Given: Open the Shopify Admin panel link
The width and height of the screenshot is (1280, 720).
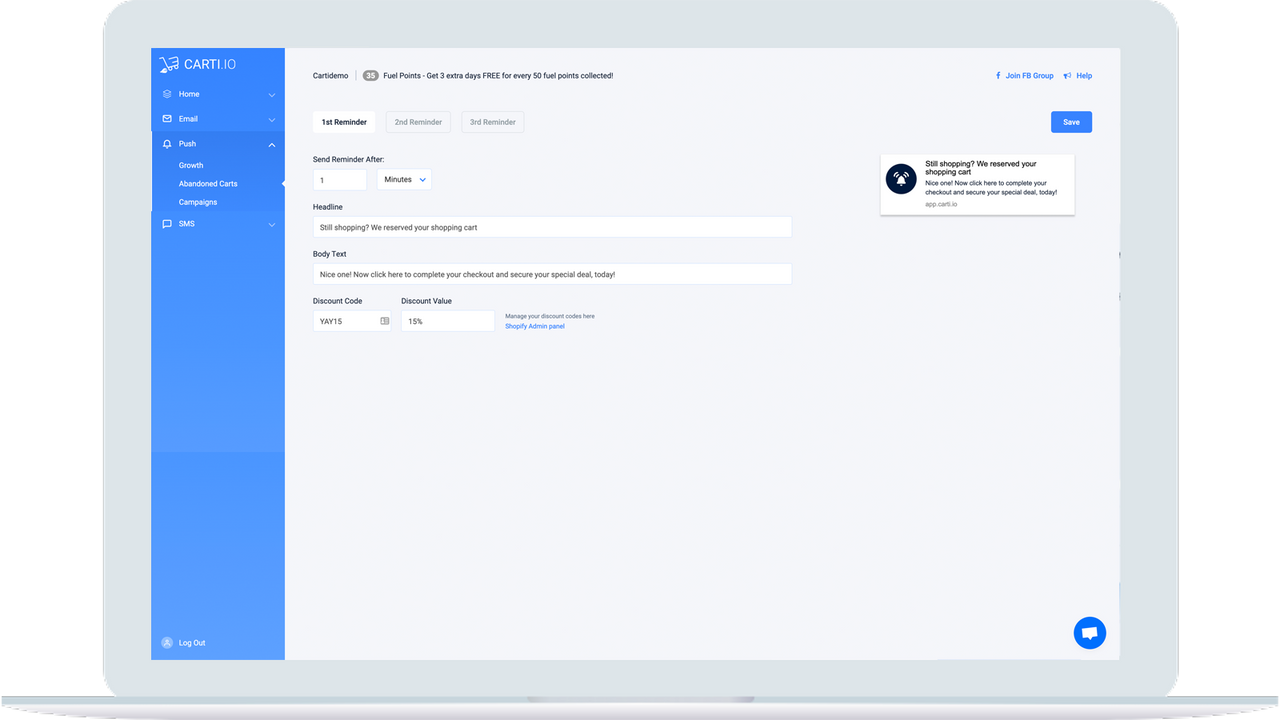Looking at the screenshot, I should 534,327.
